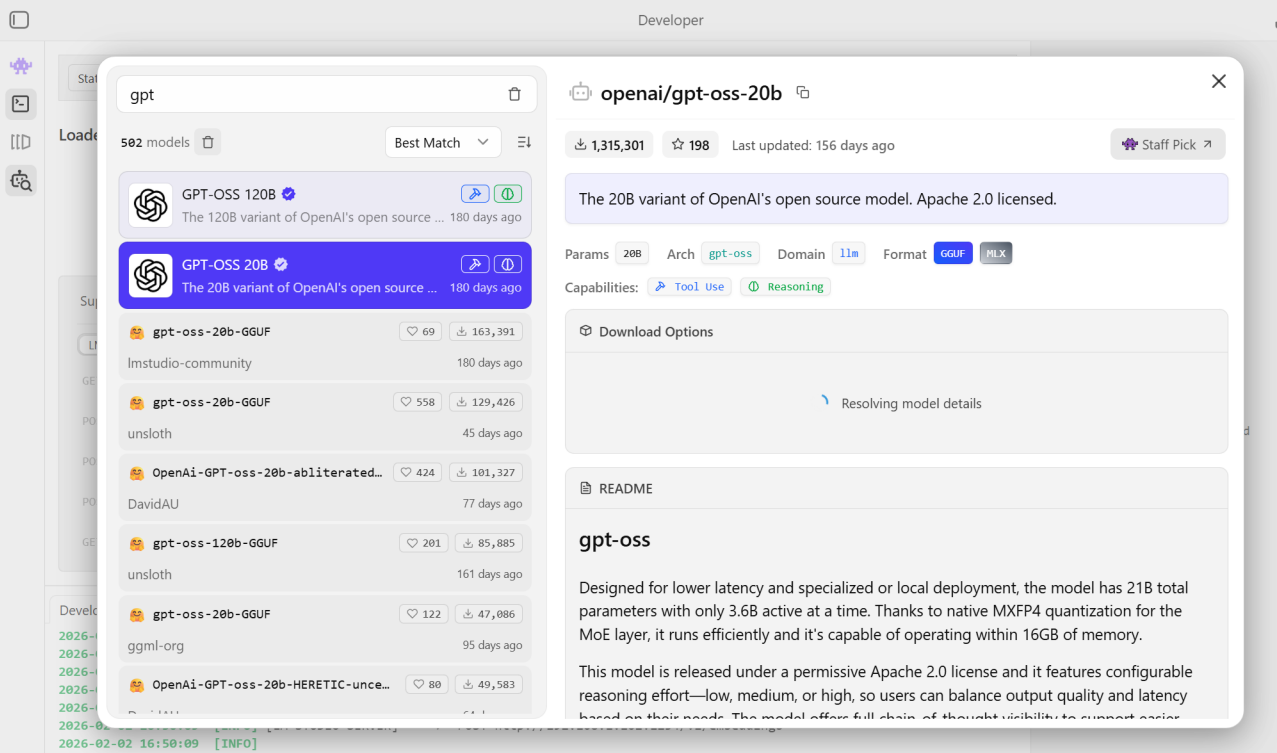Copy the openai/gpt-oss-20b model name
Screen dimensions: 1277x753
pos(802,93)
